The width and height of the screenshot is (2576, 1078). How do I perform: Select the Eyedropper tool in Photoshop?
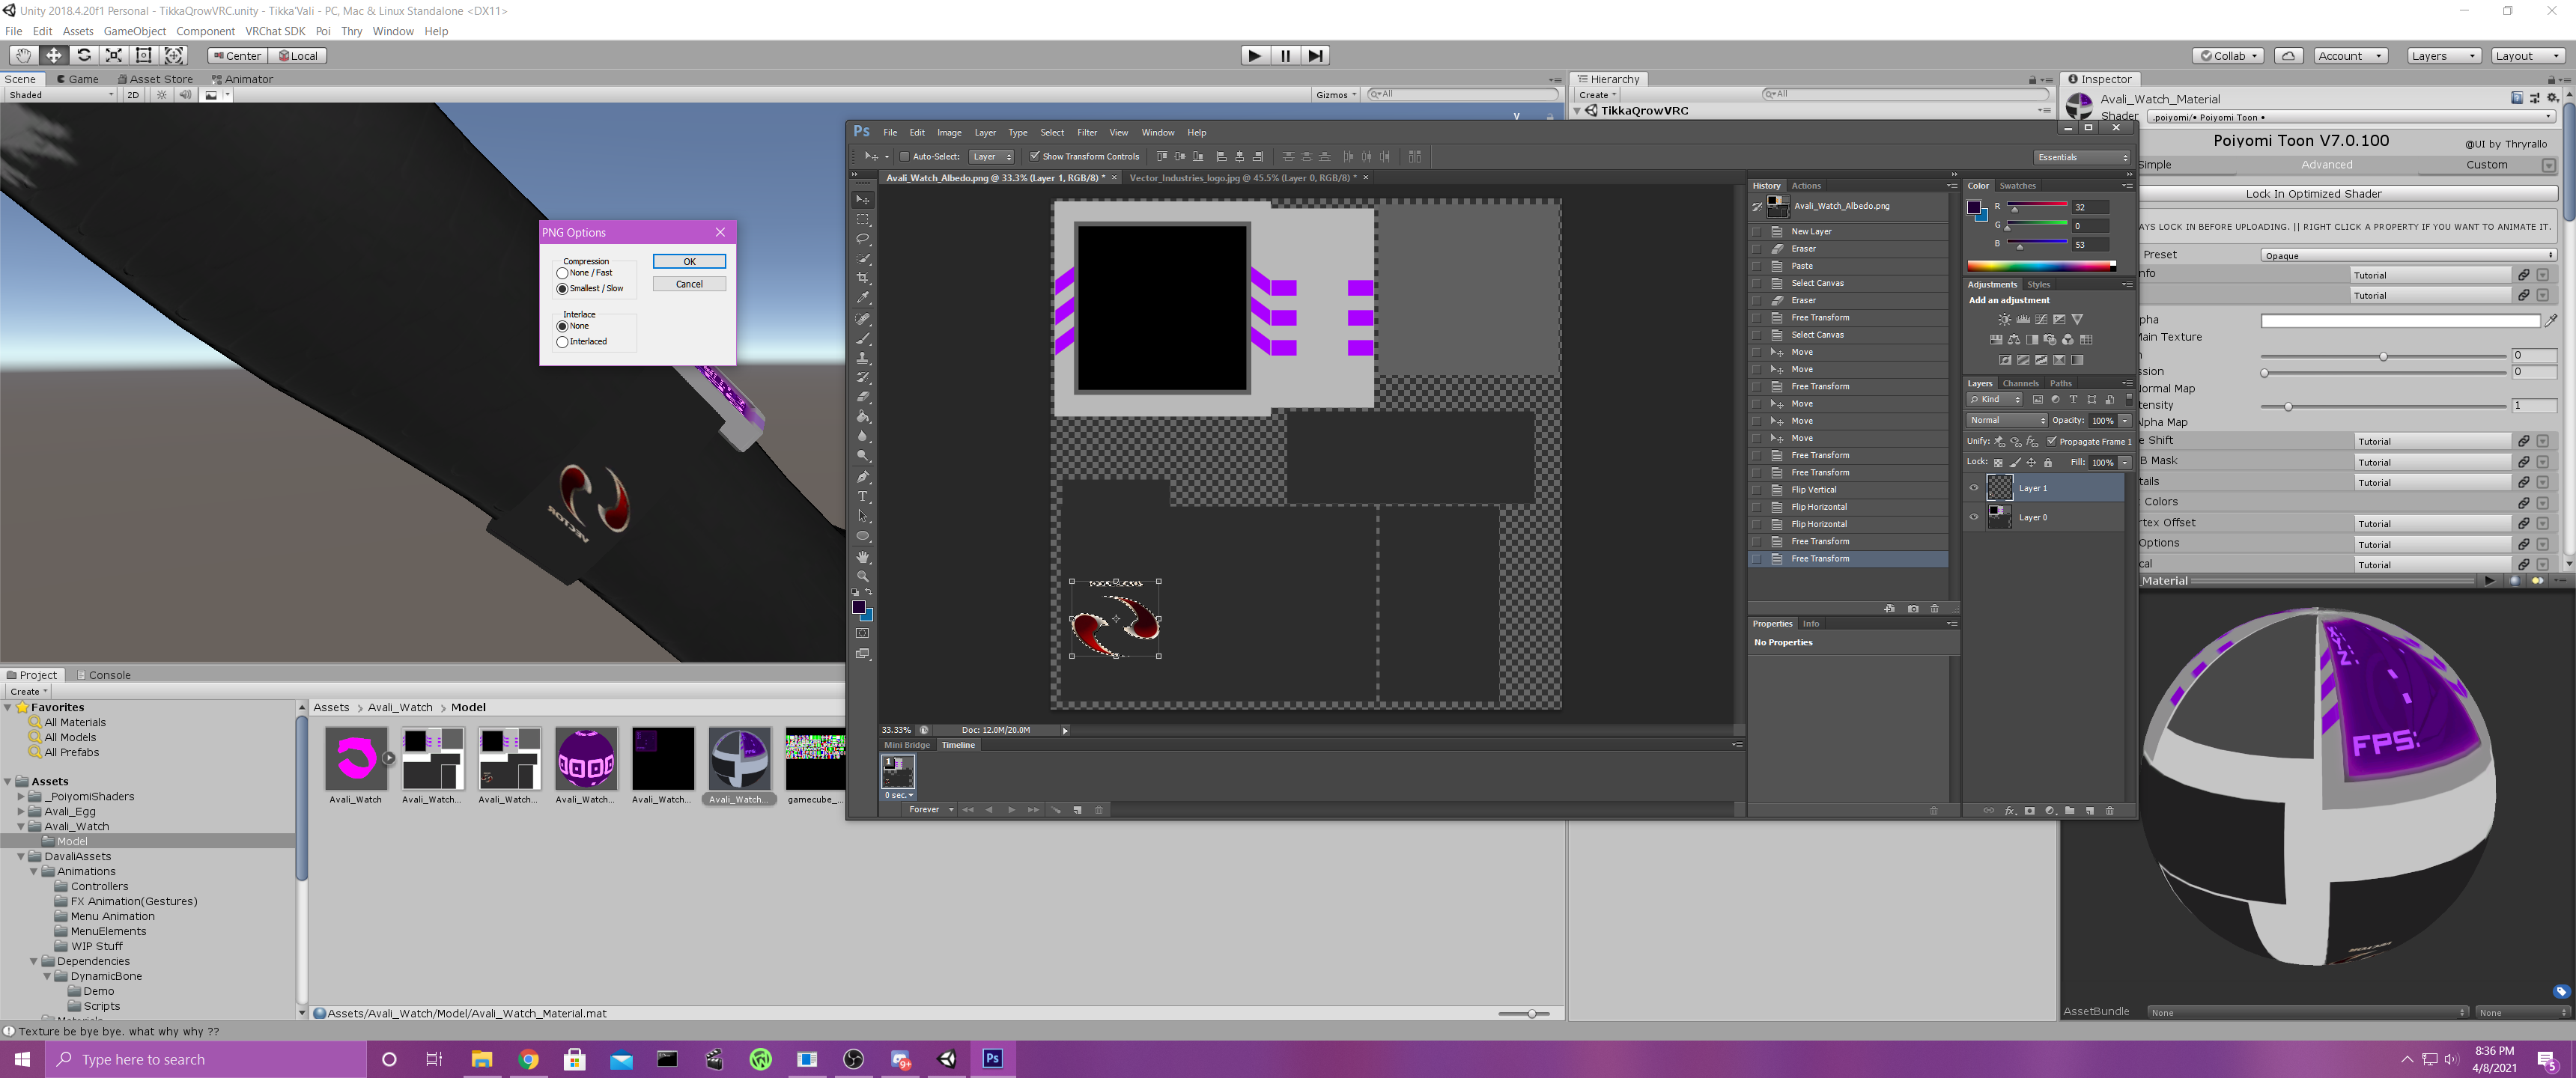pyautogui.click(x=862, y=298)
